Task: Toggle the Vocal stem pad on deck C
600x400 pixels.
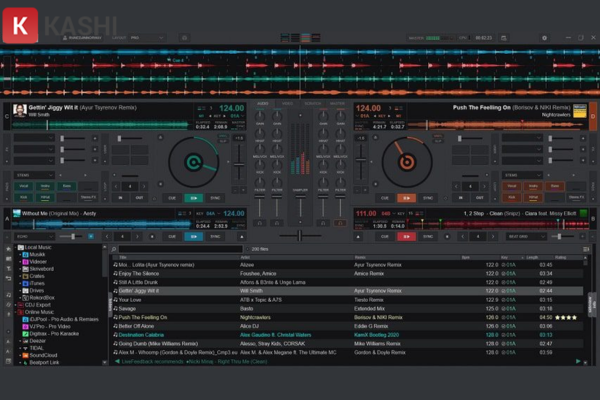Action: [x=24, y=186]
